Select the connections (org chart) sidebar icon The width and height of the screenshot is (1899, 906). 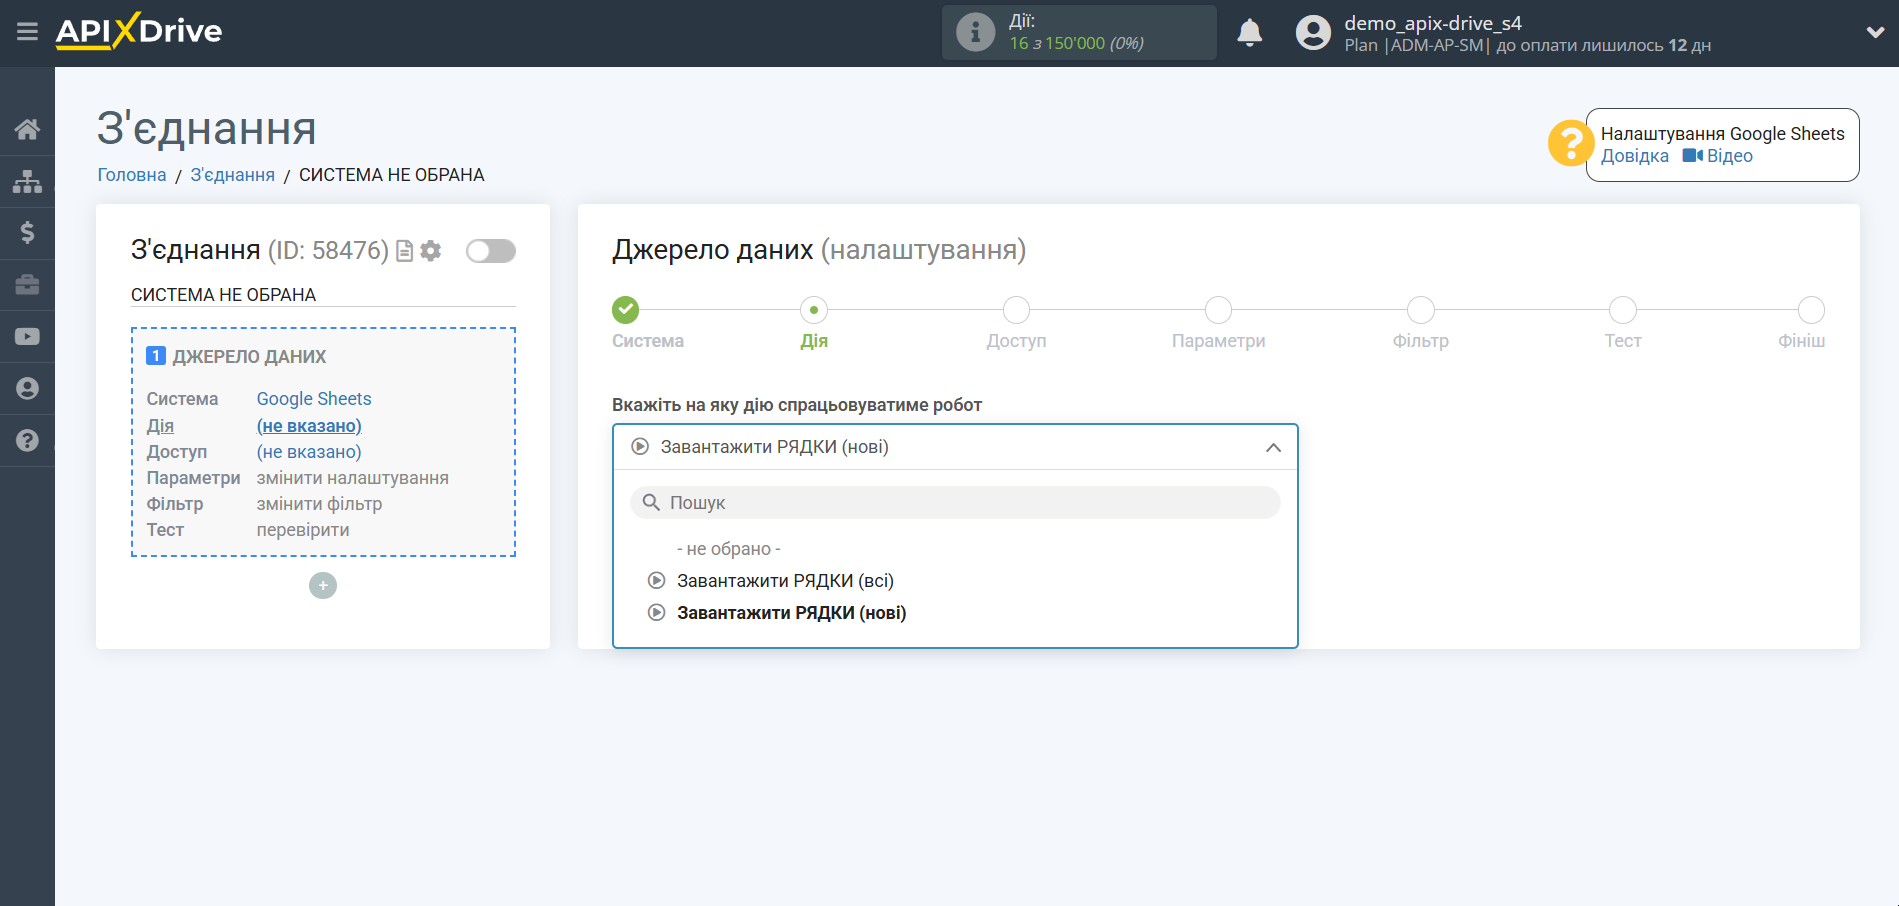(27, 180)
